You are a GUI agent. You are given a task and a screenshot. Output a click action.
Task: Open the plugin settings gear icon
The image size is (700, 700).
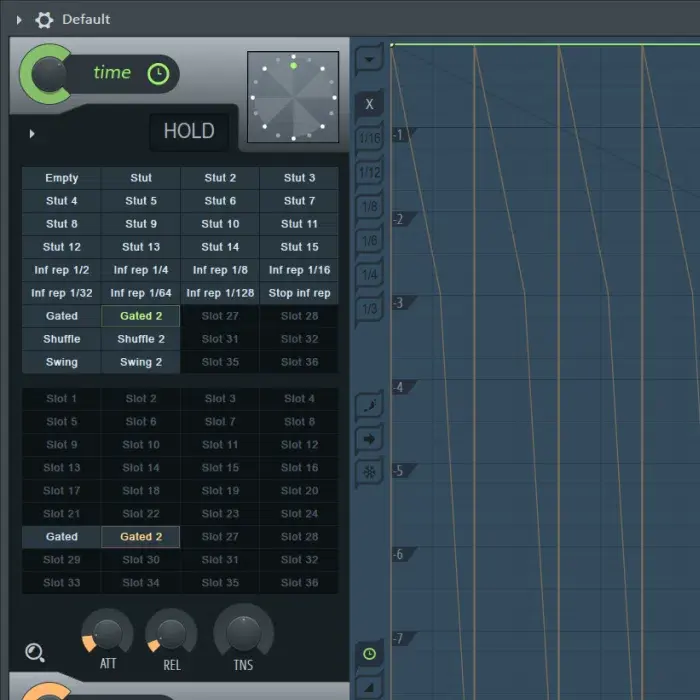point(44,20)
